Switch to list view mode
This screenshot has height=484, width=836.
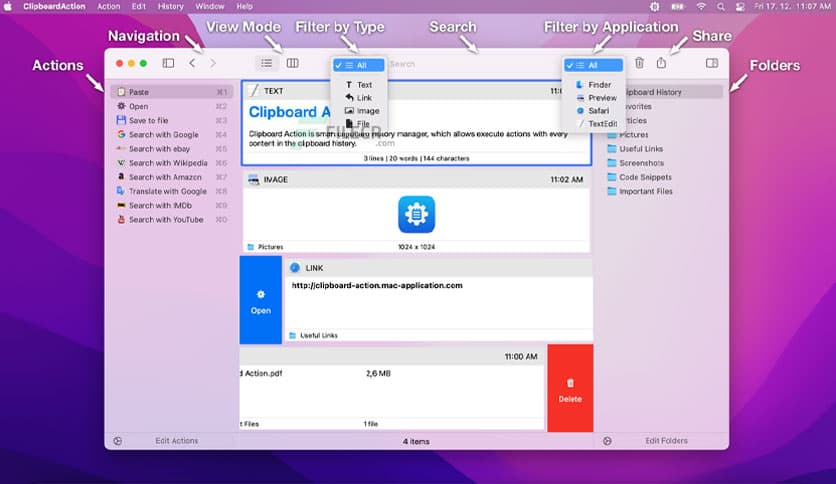pyautogui.click(x=267, y=63)
